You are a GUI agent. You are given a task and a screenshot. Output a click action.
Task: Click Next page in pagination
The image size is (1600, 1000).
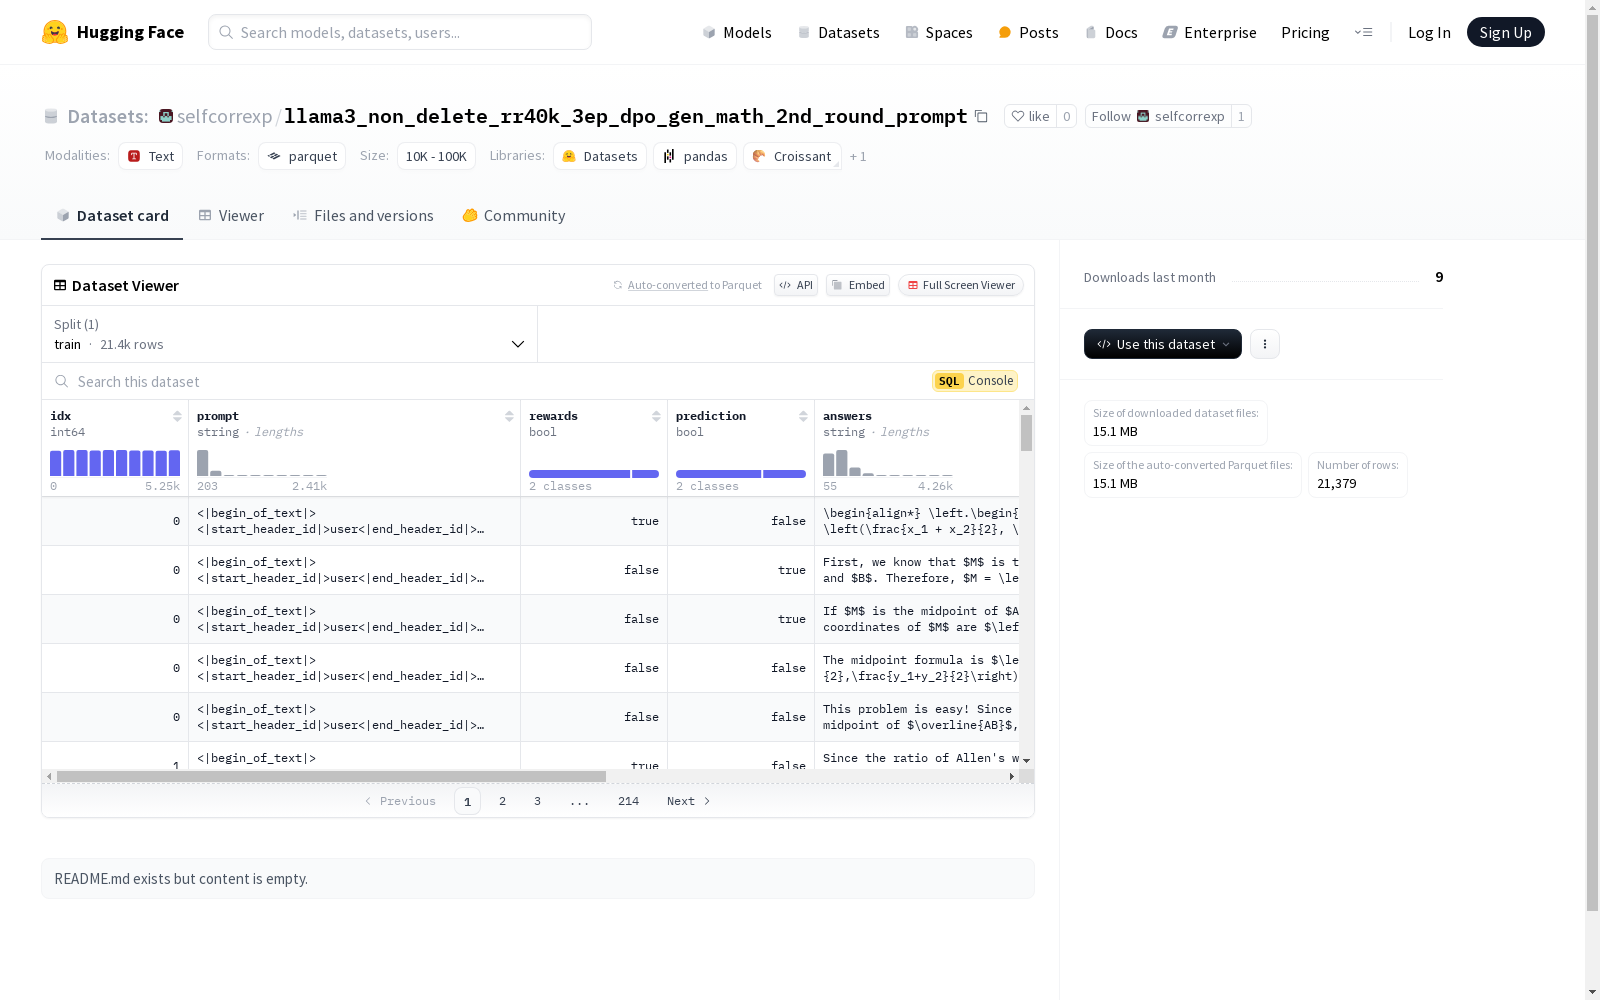[689, 801]
